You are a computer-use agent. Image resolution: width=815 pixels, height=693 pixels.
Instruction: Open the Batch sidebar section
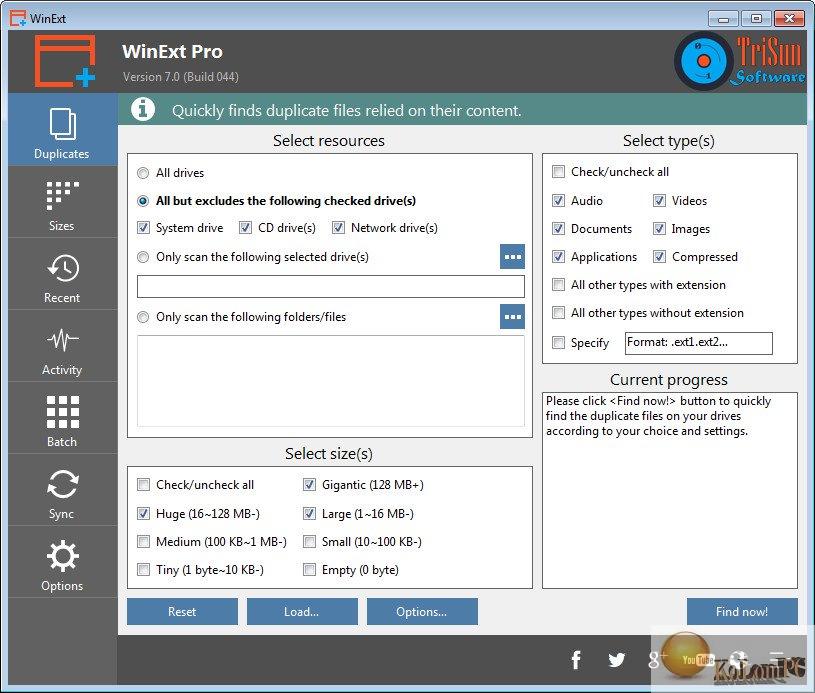coord(62,419)
